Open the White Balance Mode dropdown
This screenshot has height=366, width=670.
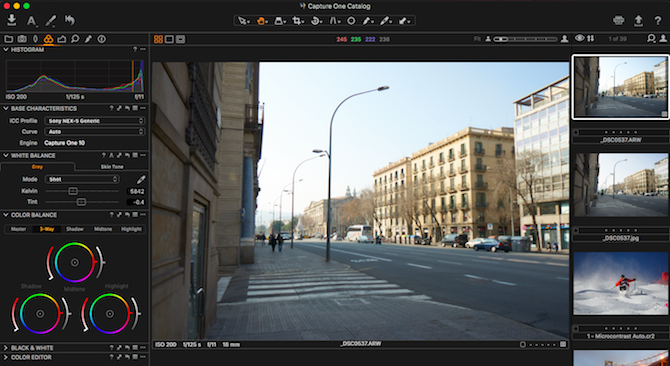pos(82,179)
